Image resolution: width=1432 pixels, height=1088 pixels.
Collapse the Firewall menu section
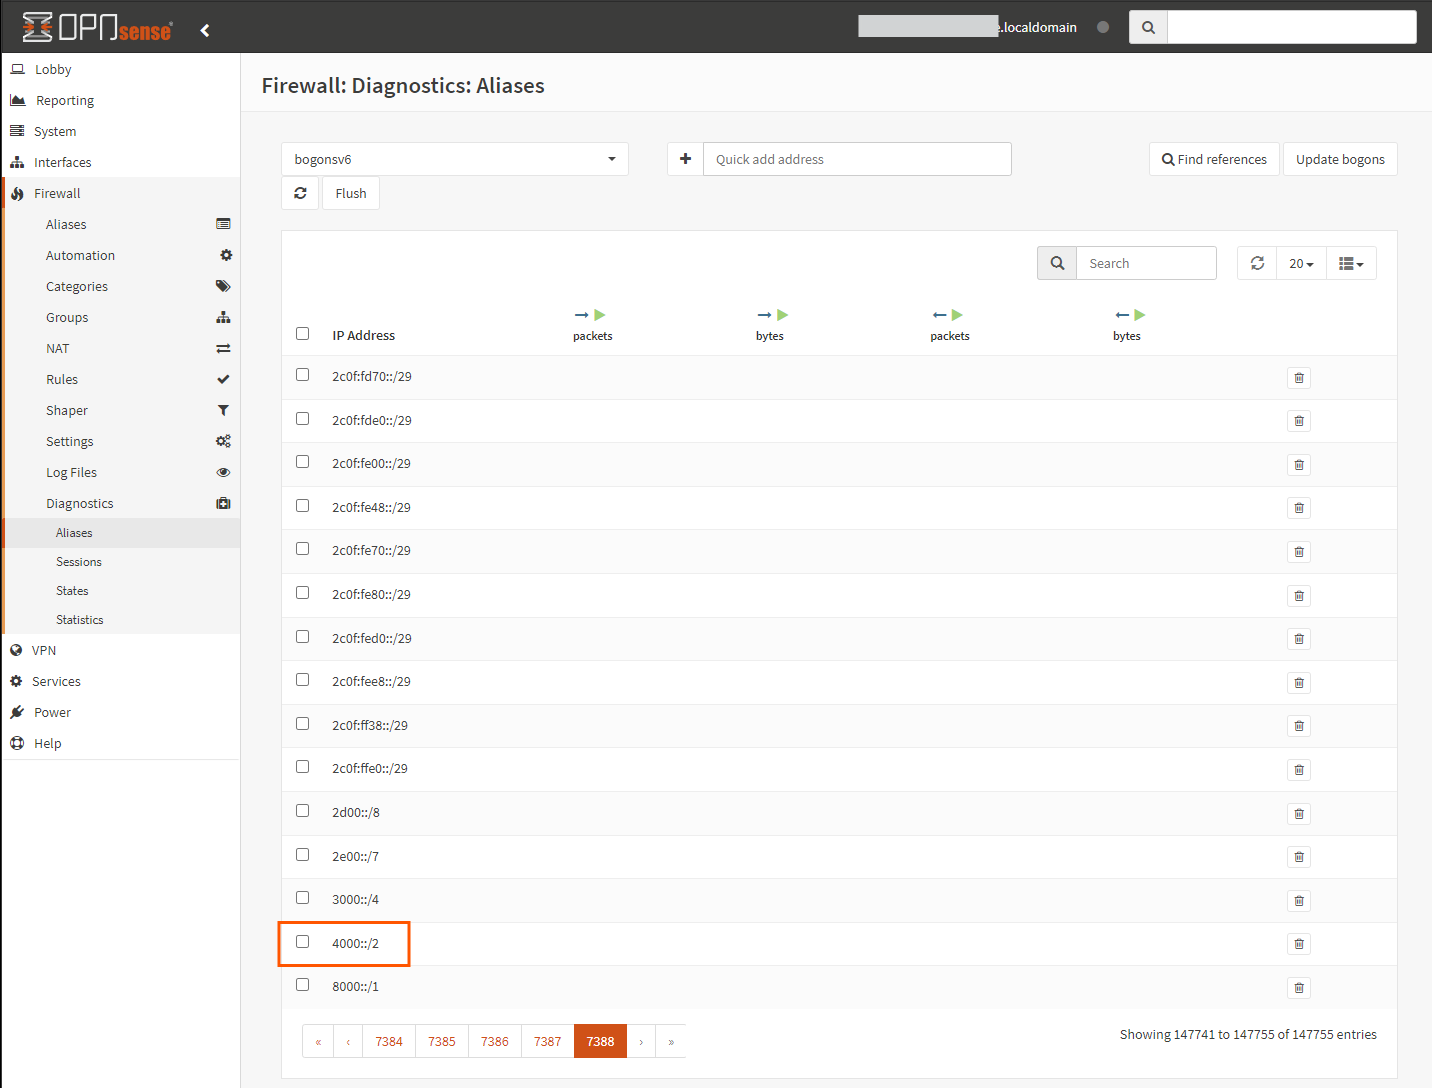click(121, 193)
